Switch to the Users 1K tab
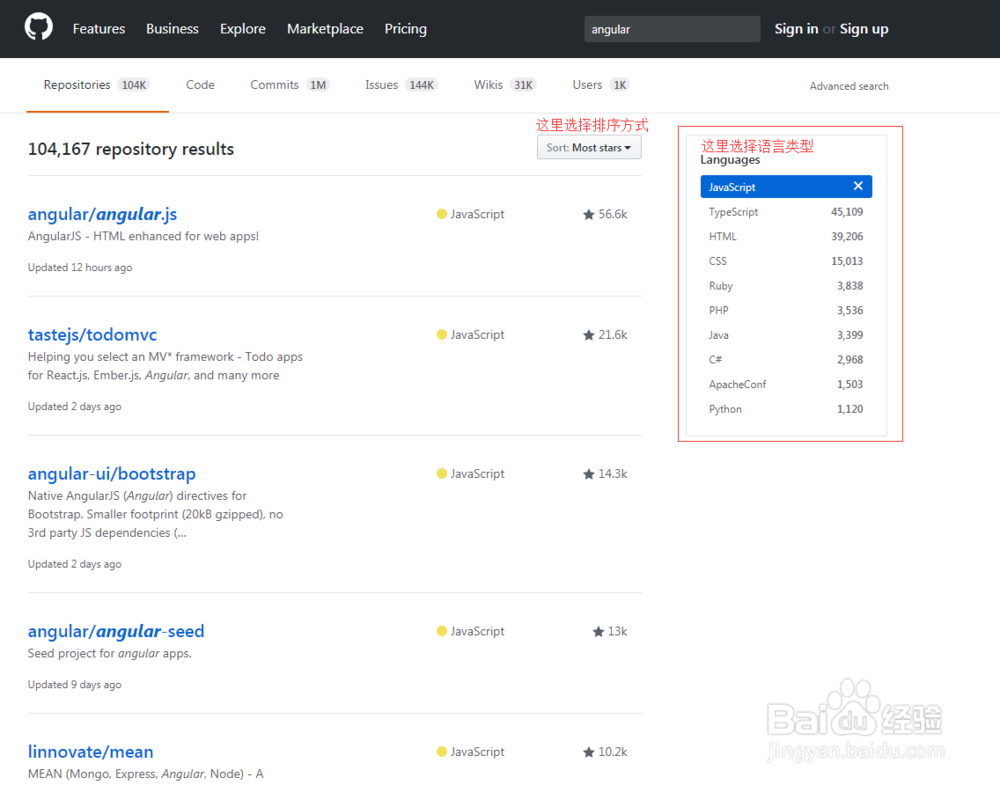Screen dimensions: 1000x785 click(x=601, y=85)
